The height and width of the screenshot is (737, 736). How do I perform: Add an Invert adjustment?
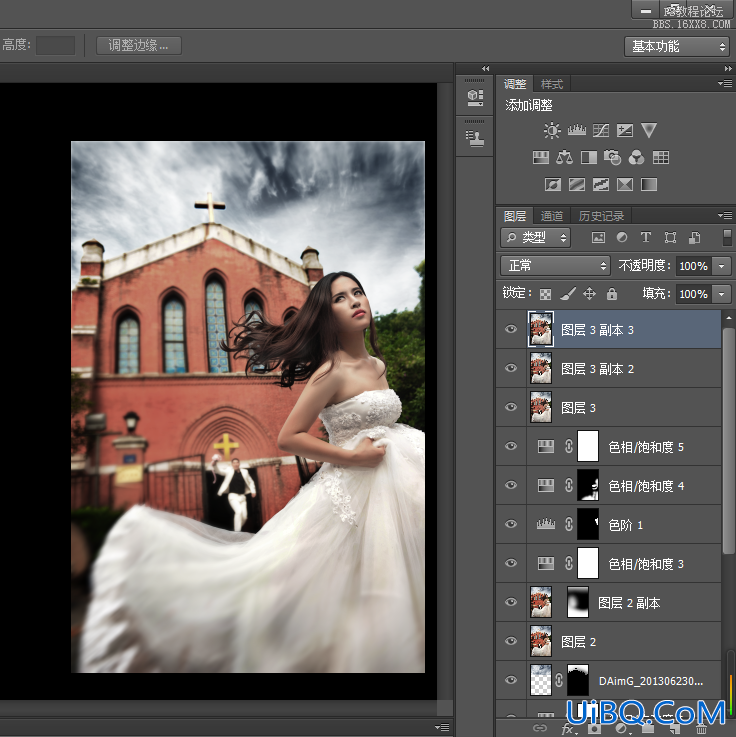[553, 184]
